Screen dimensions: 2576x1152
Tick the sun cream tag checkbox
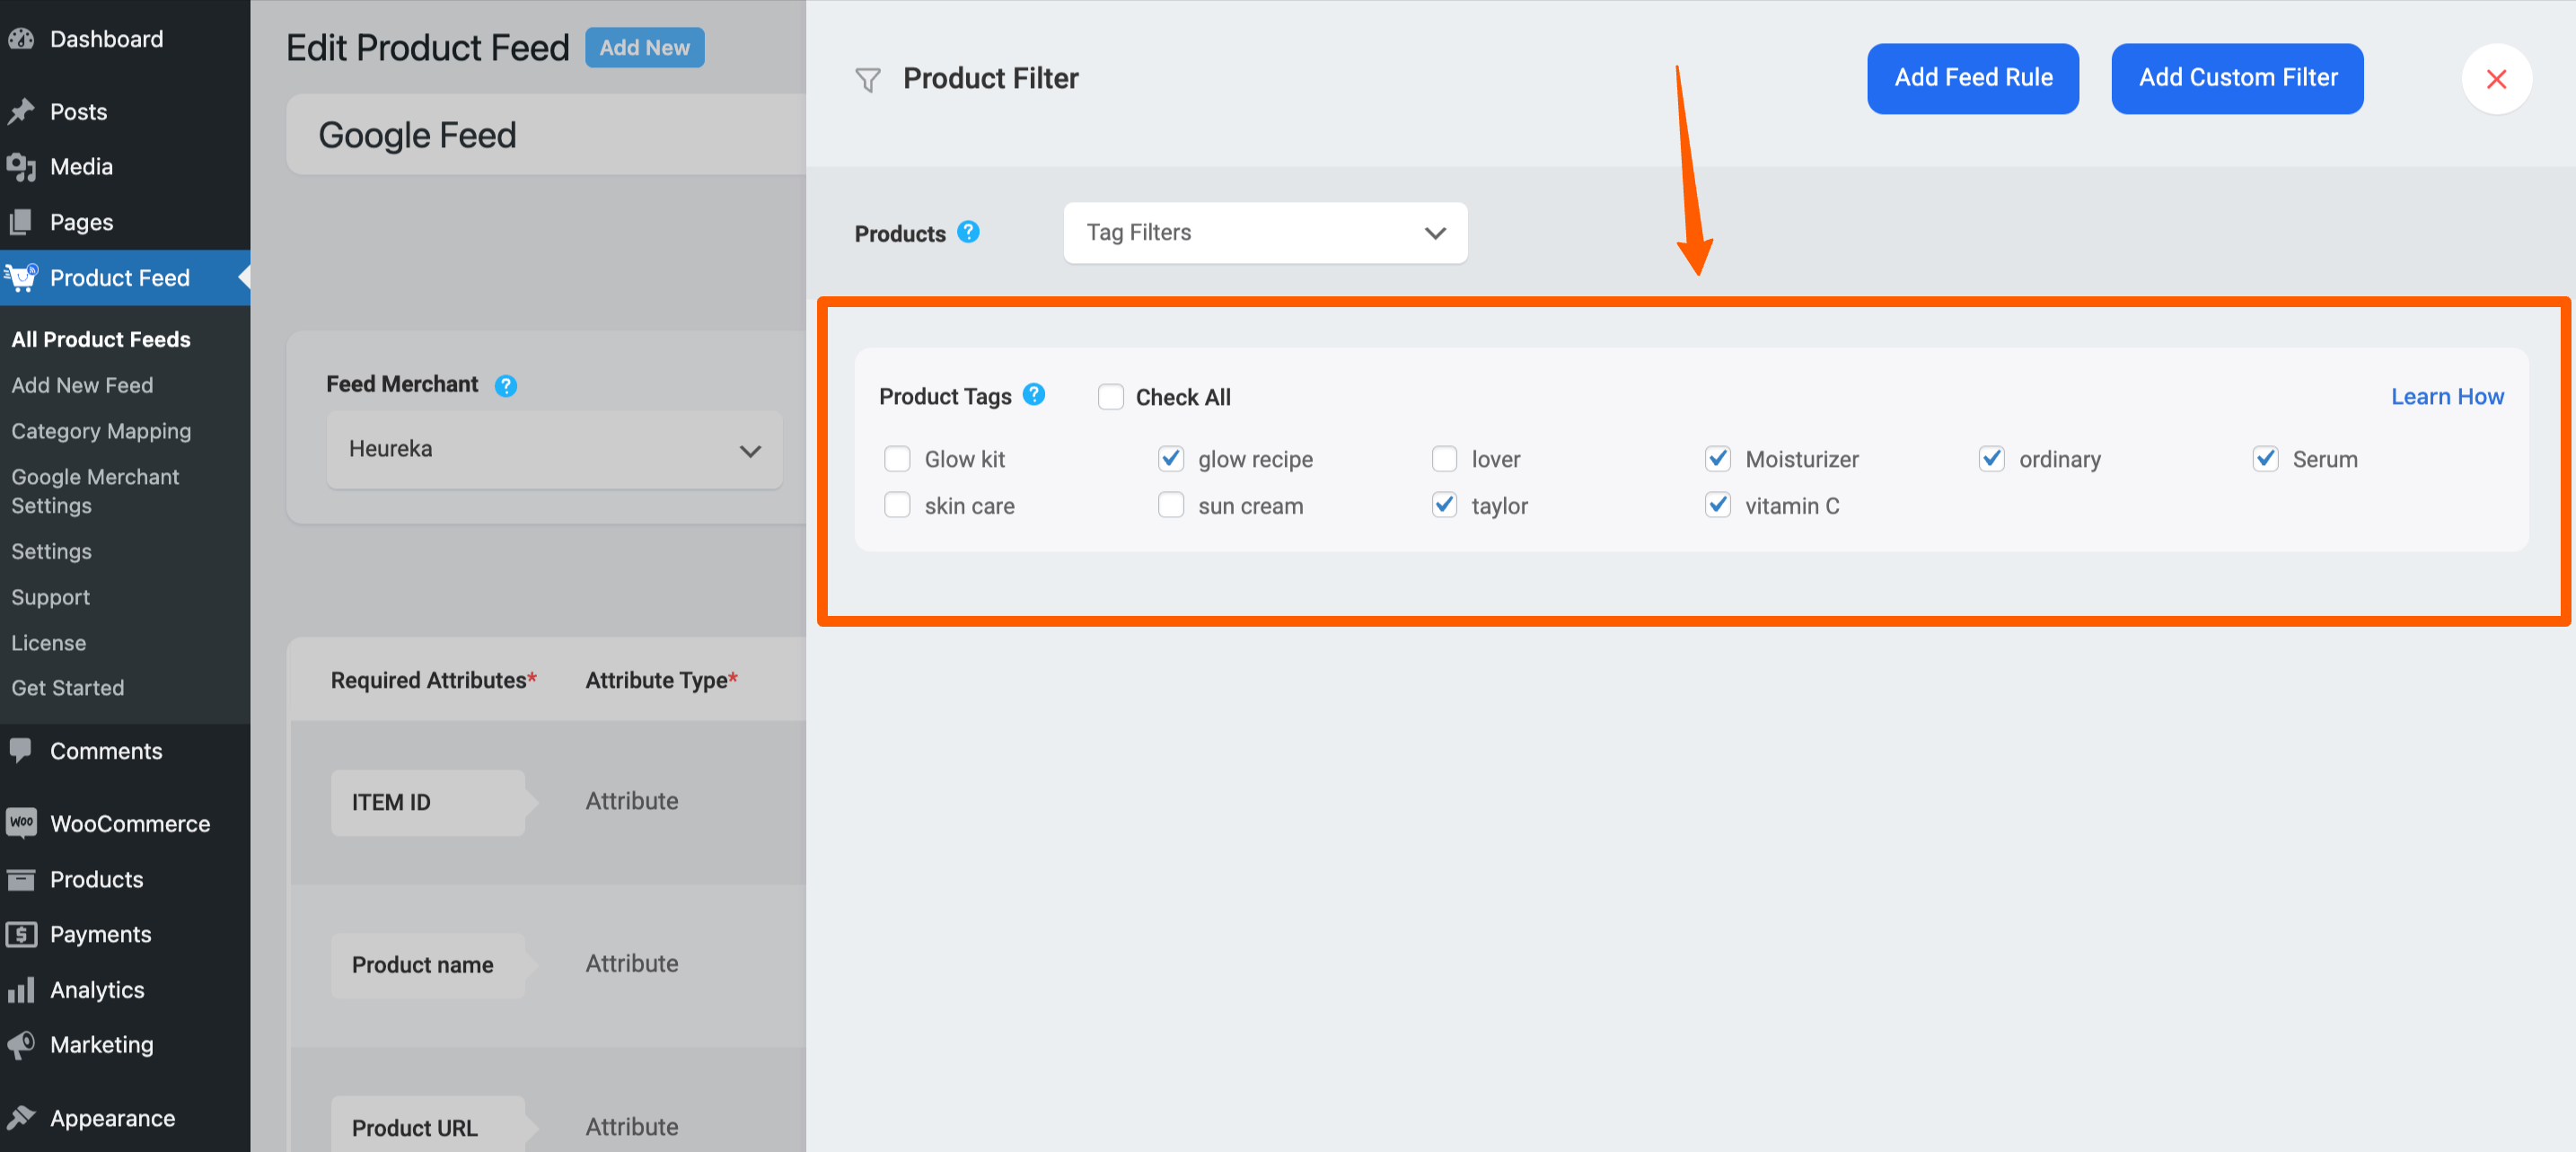[1170, 505]
